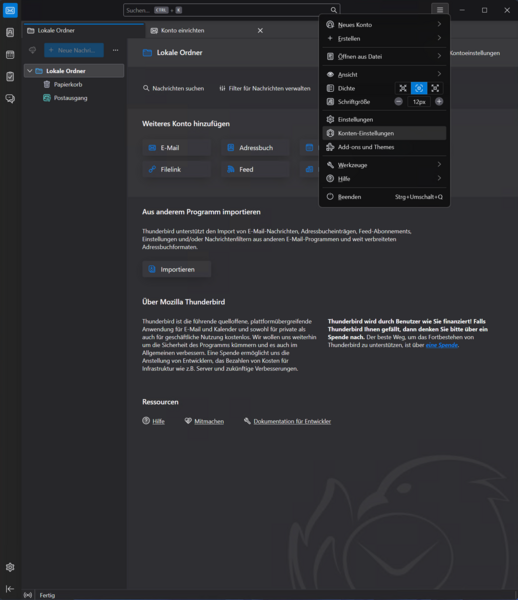518x600 pixels.
Task: Open folder pane options three-dot button
Action: tap(115, 50)
